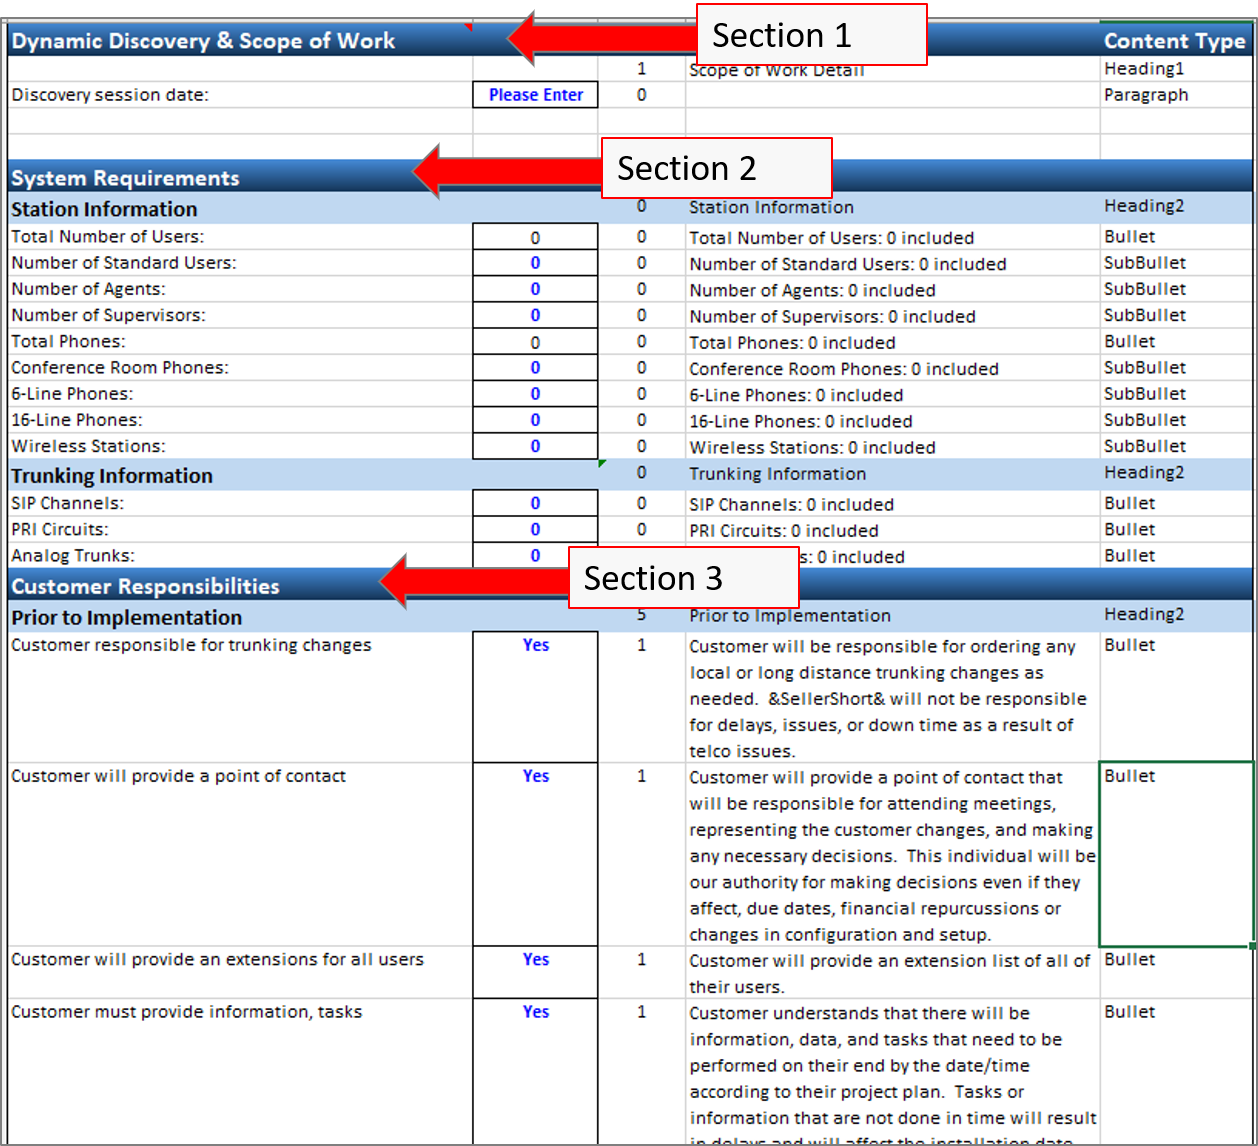Open Yes option for must provide information, tasks

[535, 1012]
